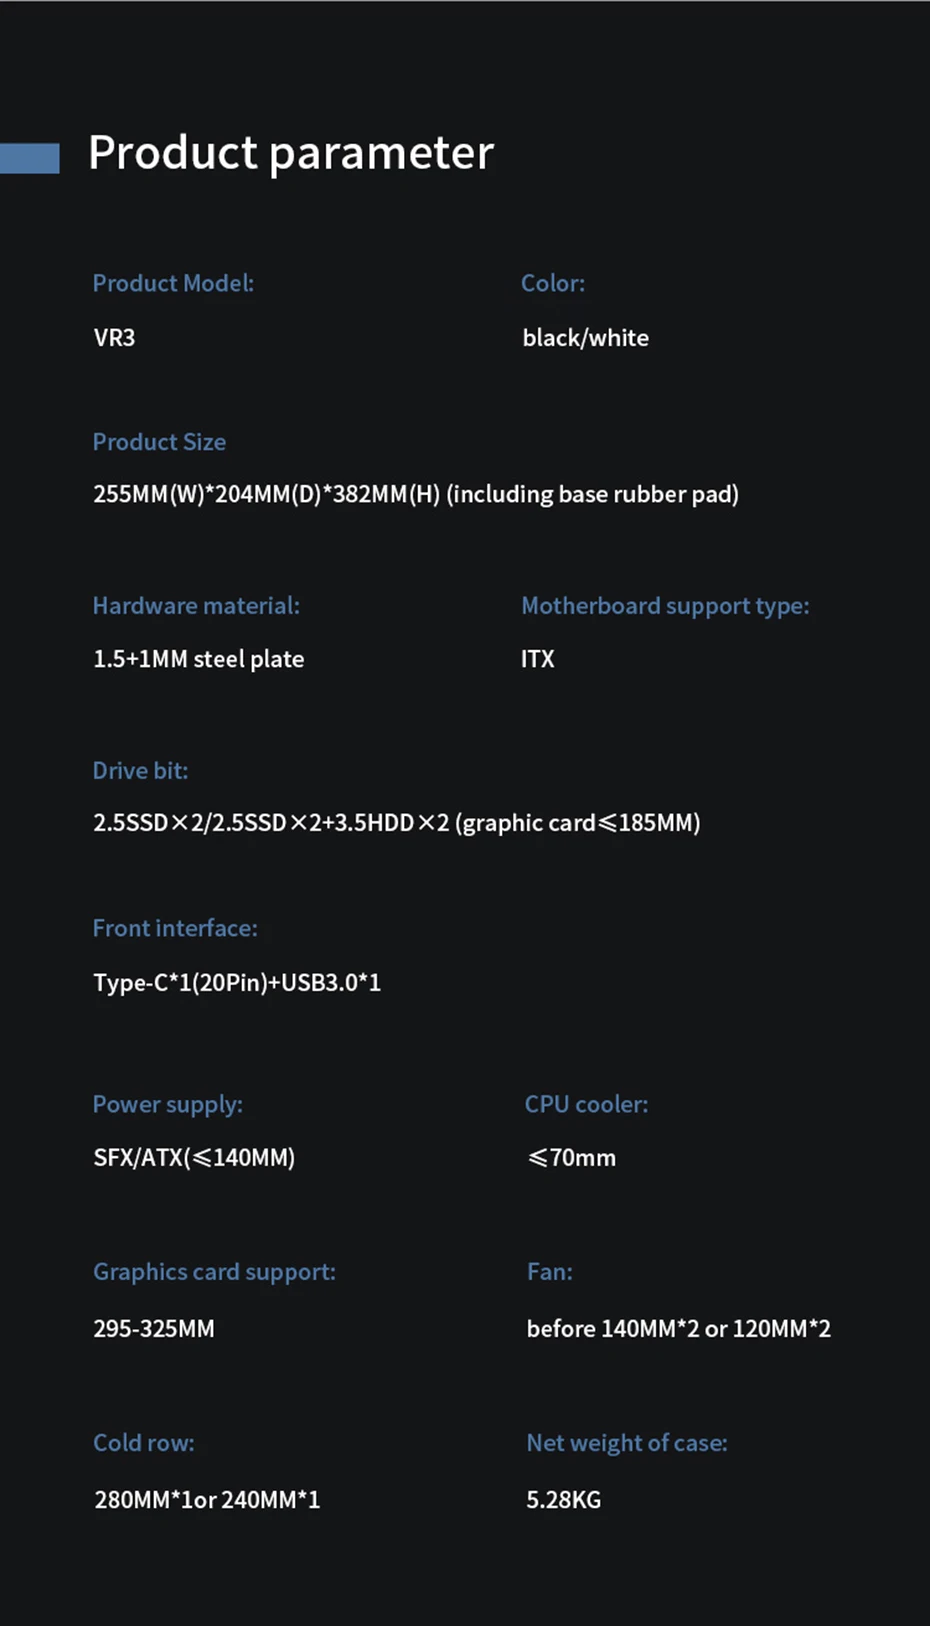This screenshot has height=1626, width=930.
Task: Select the "Drive bit:" label
Action: point(140,771)
